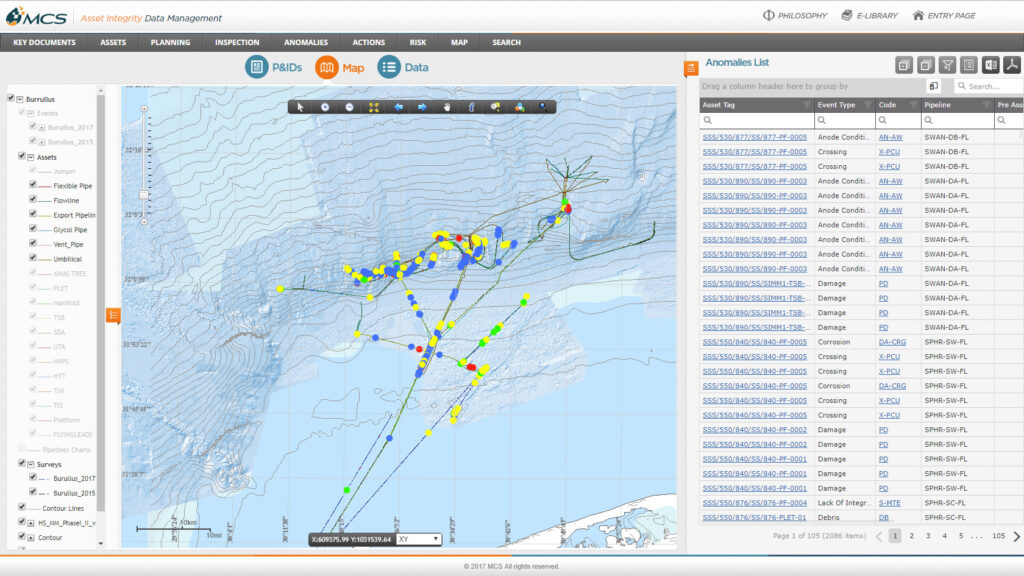
Task: Open the identify info tool
Action: tap(470, 107)
